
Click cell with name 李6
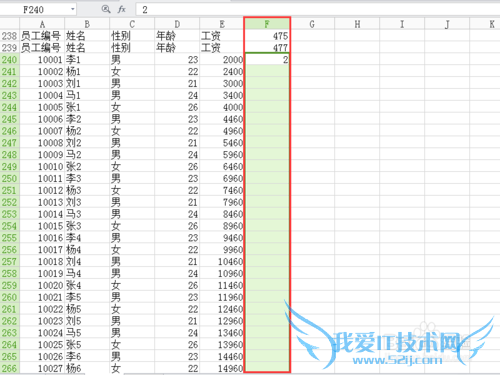tap(87, 357)
